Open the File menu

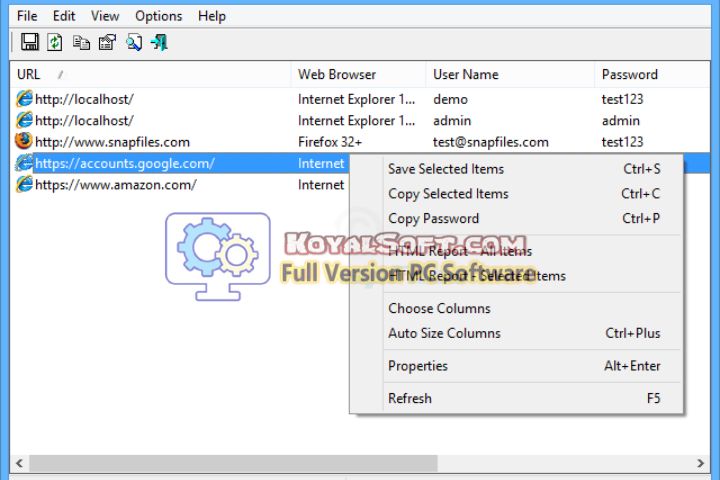[27, 16]
